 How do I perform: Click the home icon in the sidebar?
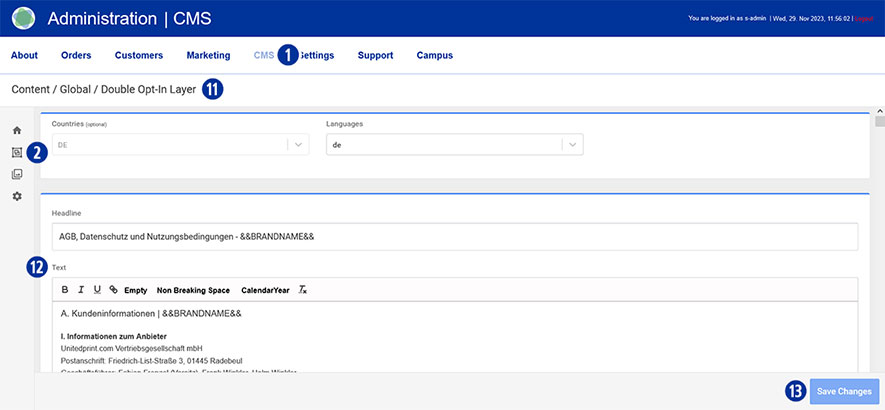pyautogui.click(x=17, y=131)
